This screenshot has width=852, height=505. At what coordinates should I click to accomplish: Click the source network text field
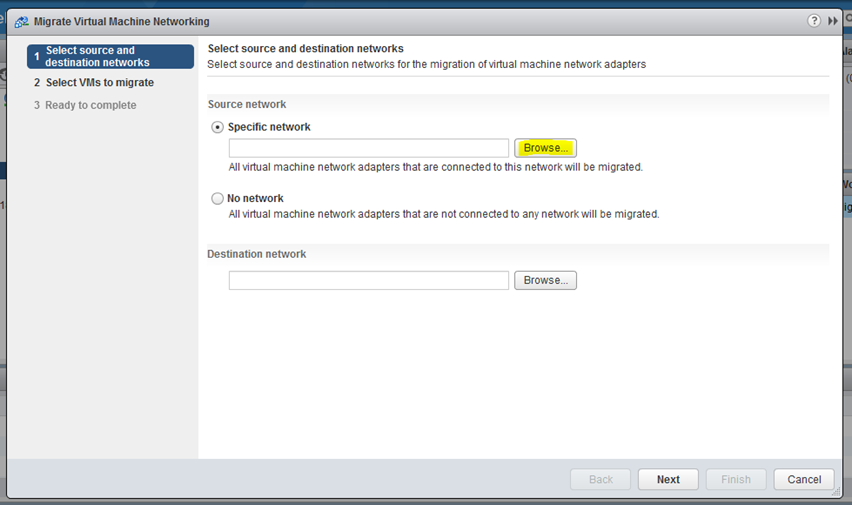point(368,148)
